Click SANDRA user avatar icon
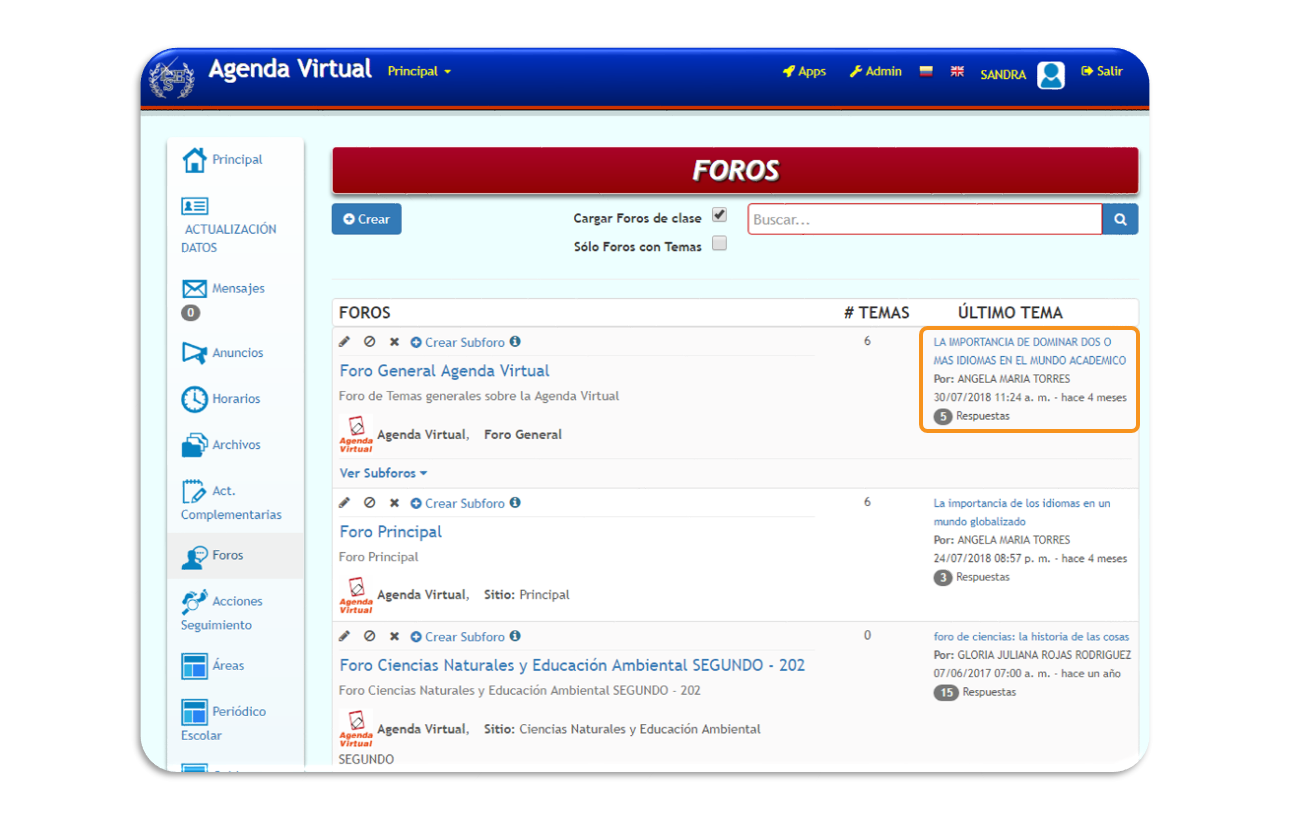 coord(1051,75)
